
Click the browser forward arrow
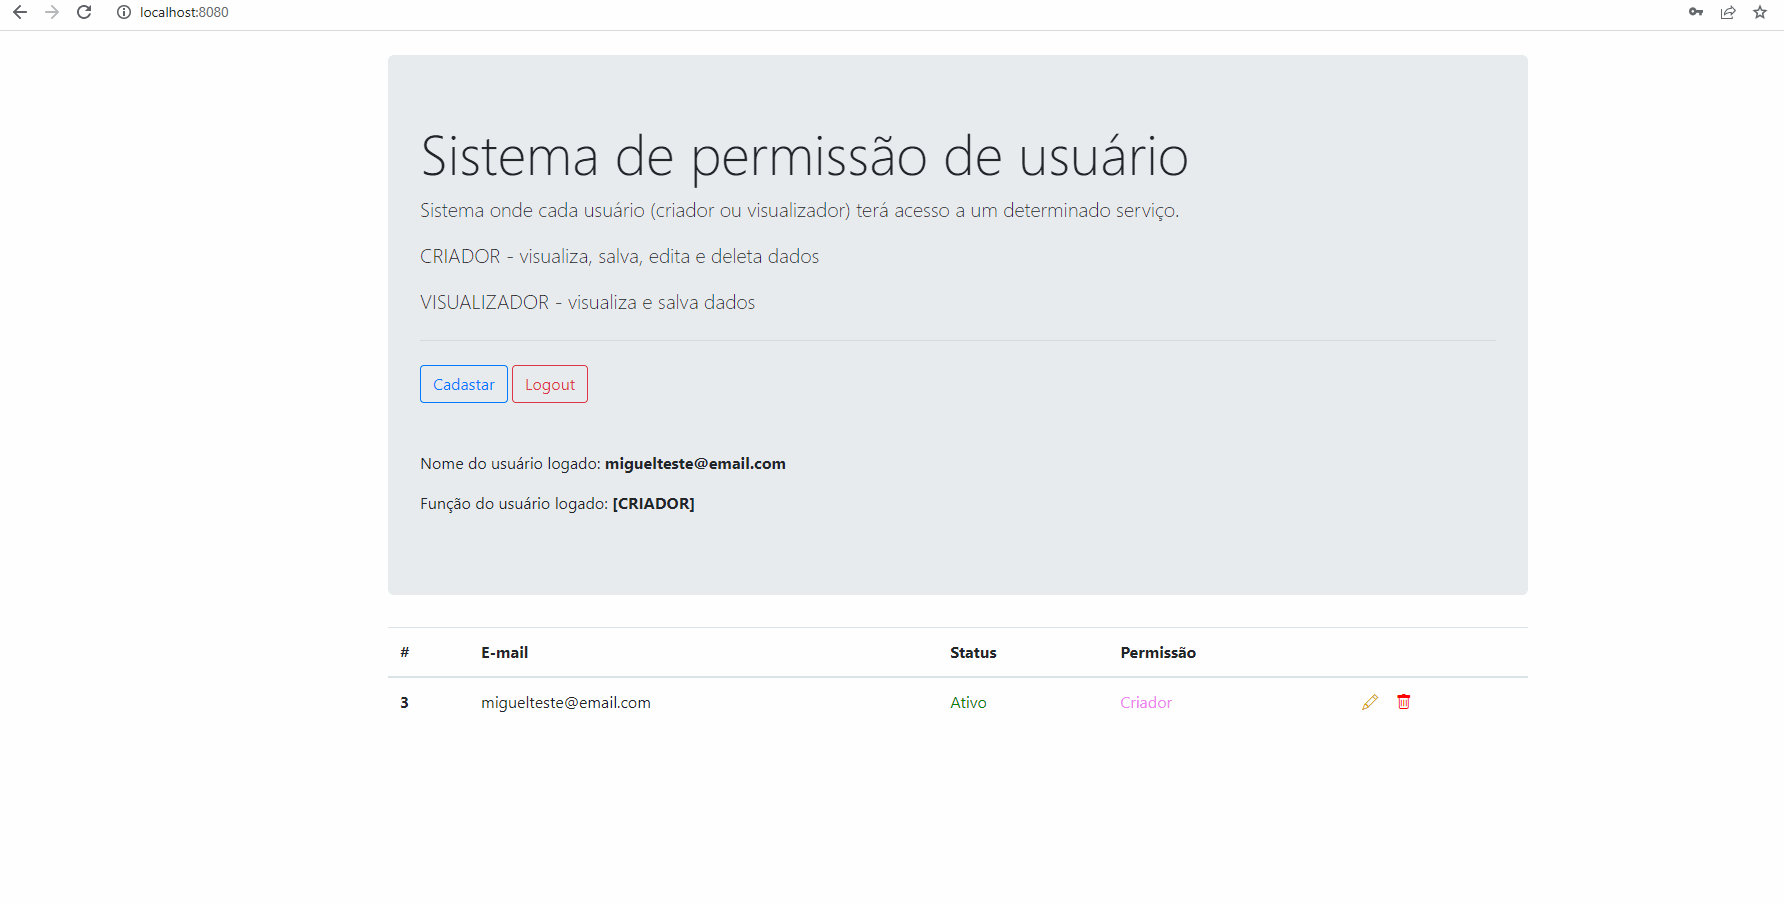pos(52,12)
